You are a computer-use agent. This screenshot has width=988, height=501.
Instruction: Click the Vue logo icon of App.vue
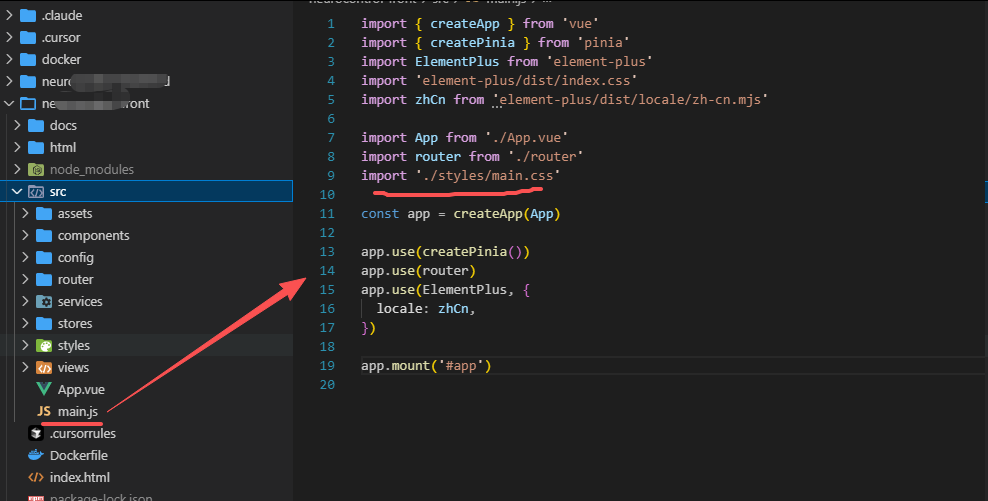[44, 389]
